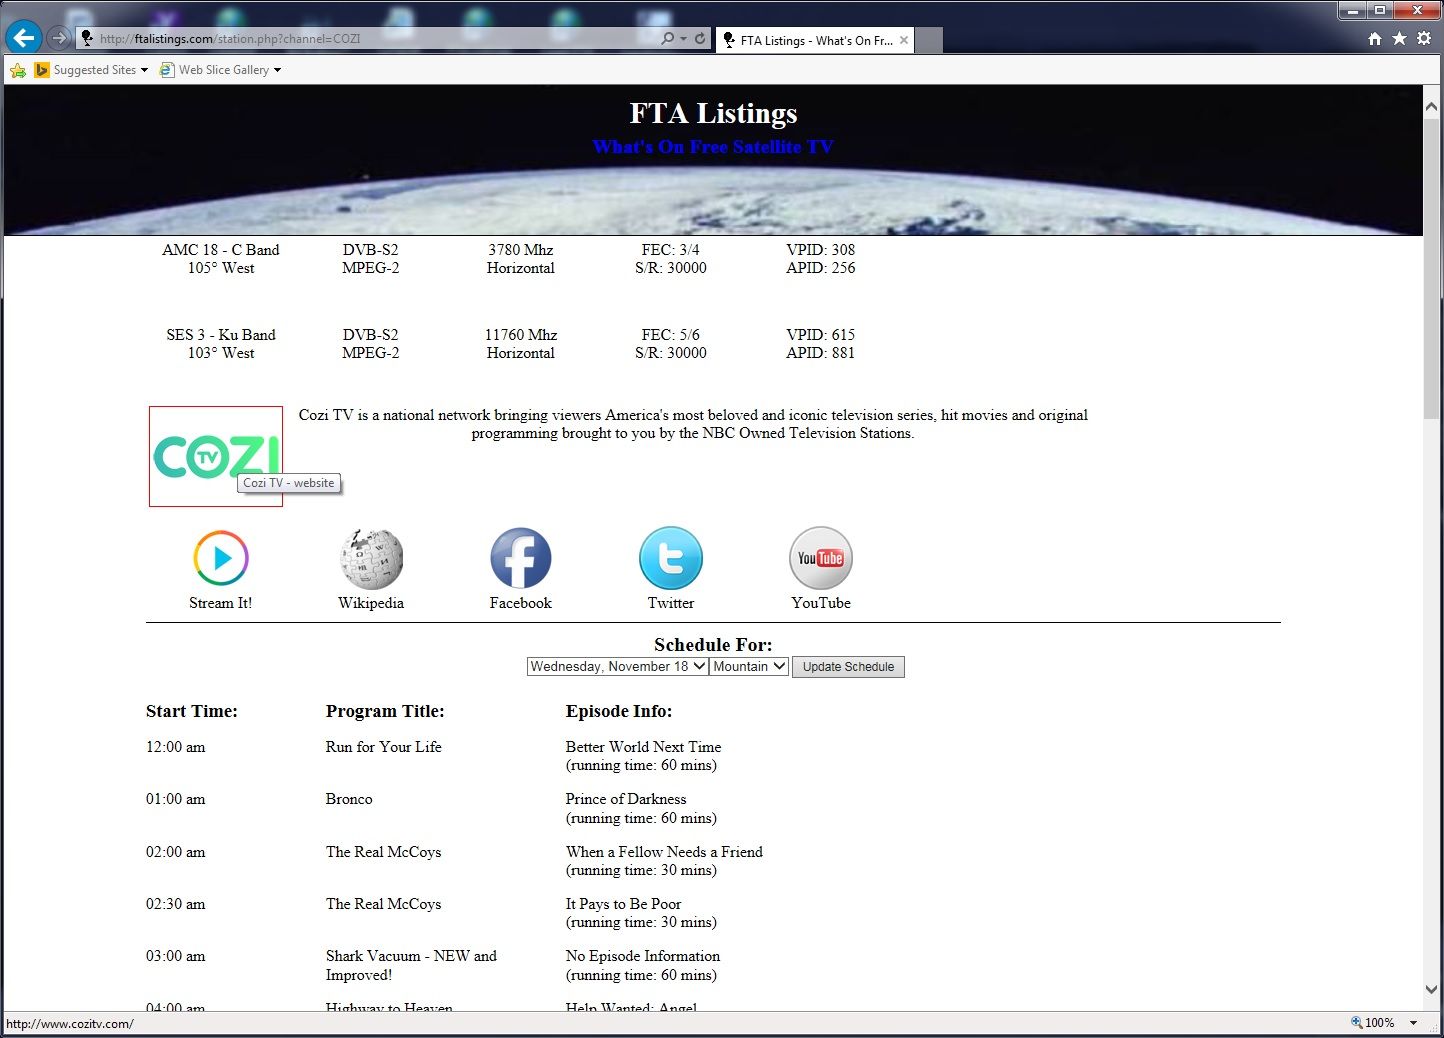
Task: Expand the Web Slice Gallery dropdown arrow
Action: pyautogui.click(x=277, y=70)
